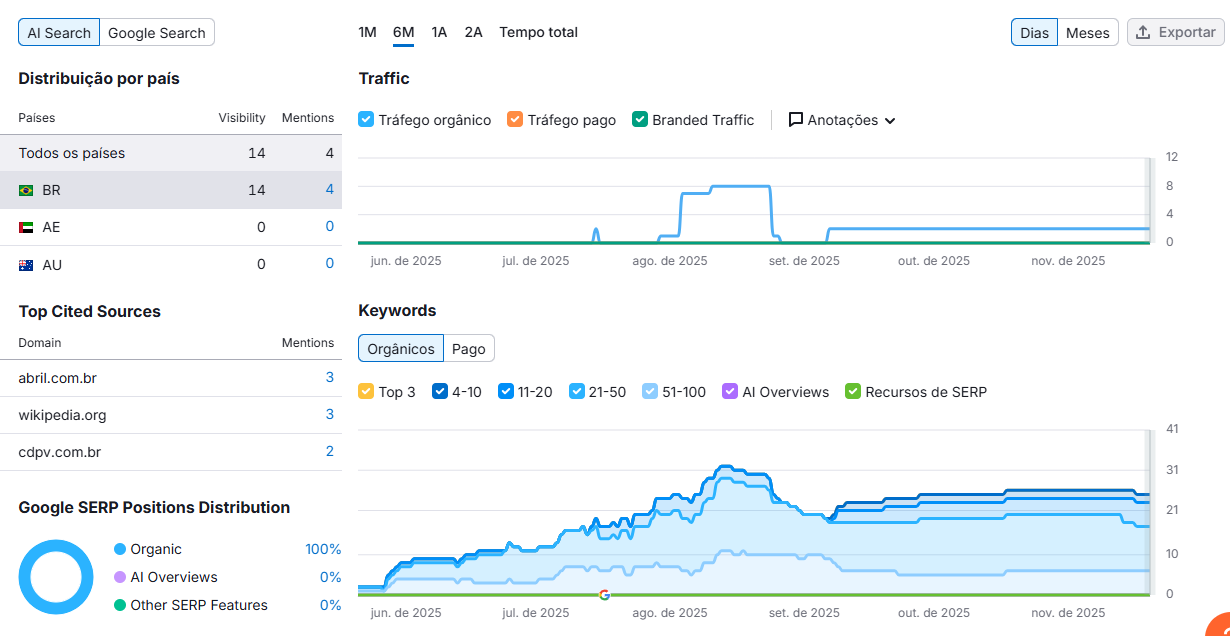Select the Pago keywords tab

coord(468,349)
